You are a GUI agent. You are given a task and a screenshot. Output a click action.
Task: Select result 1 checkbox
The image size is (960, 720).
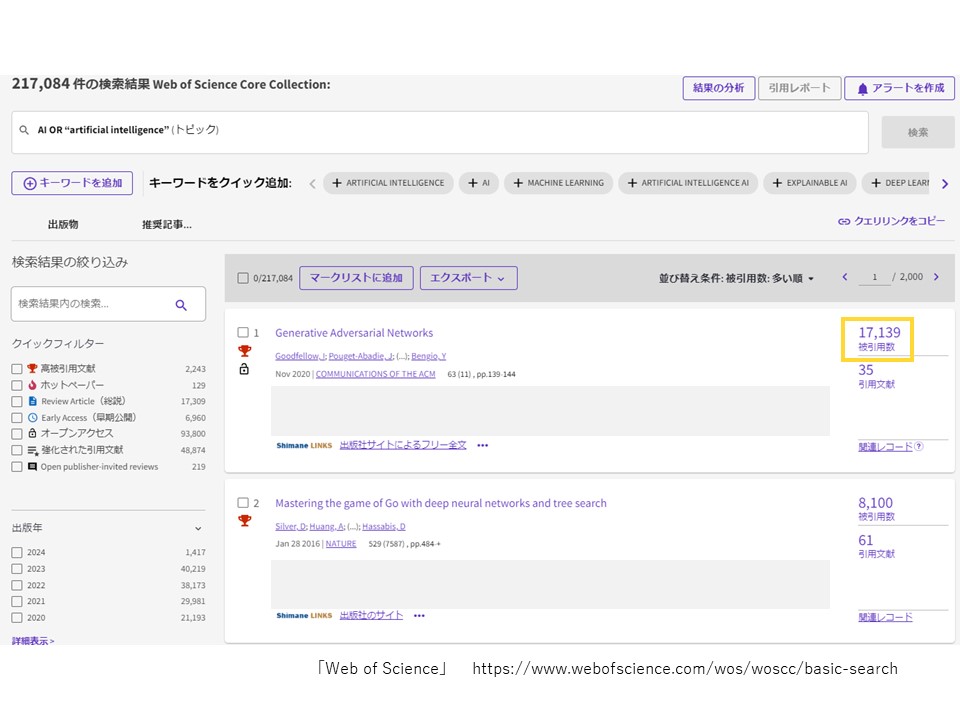[x=243, y=332]
